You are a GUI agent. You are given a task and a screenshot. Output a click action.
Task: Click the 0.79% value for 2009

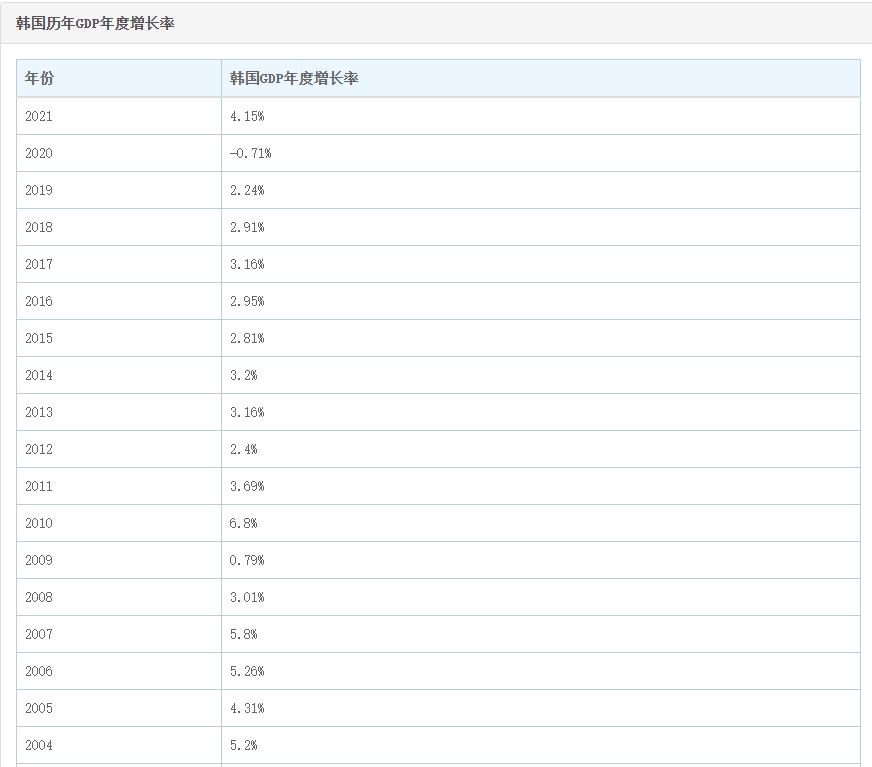pos(247,560)
